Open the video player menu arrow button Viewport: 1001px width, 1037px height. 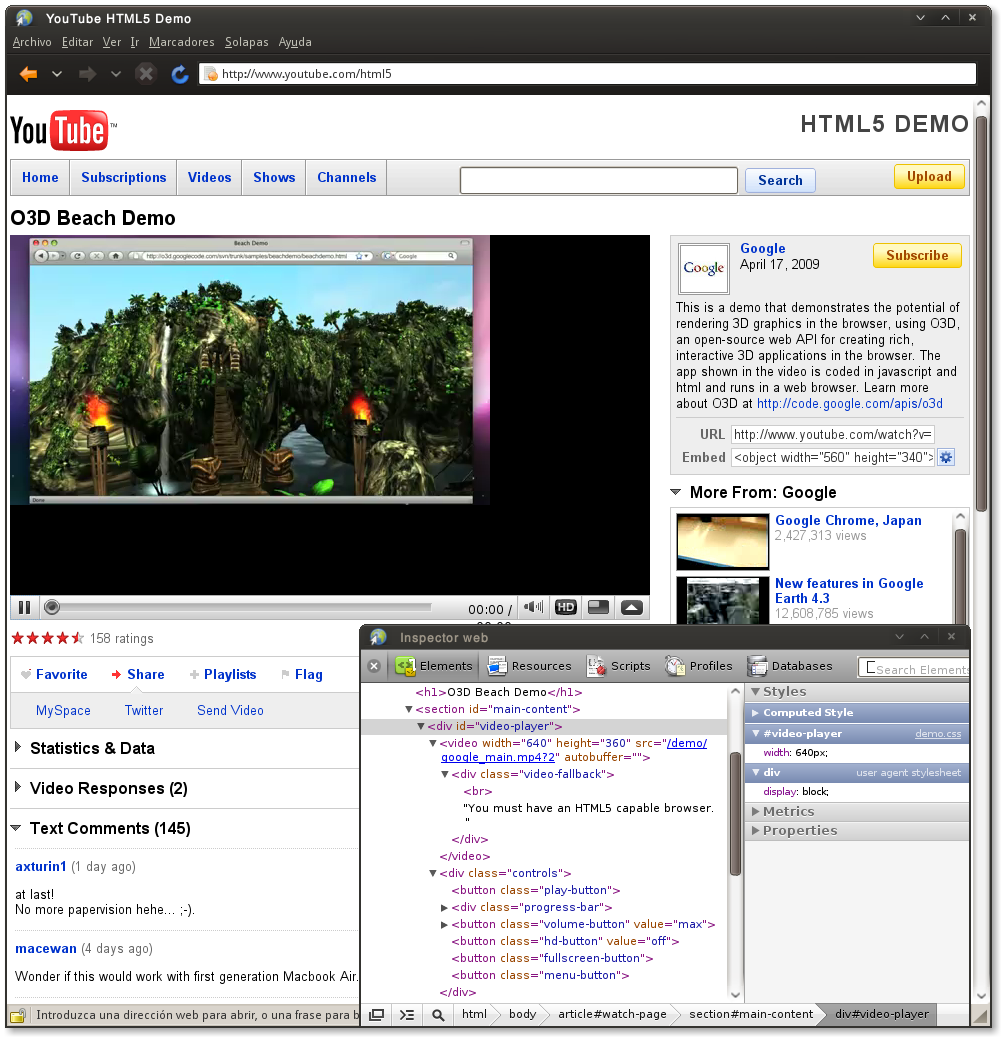(632, 607)
